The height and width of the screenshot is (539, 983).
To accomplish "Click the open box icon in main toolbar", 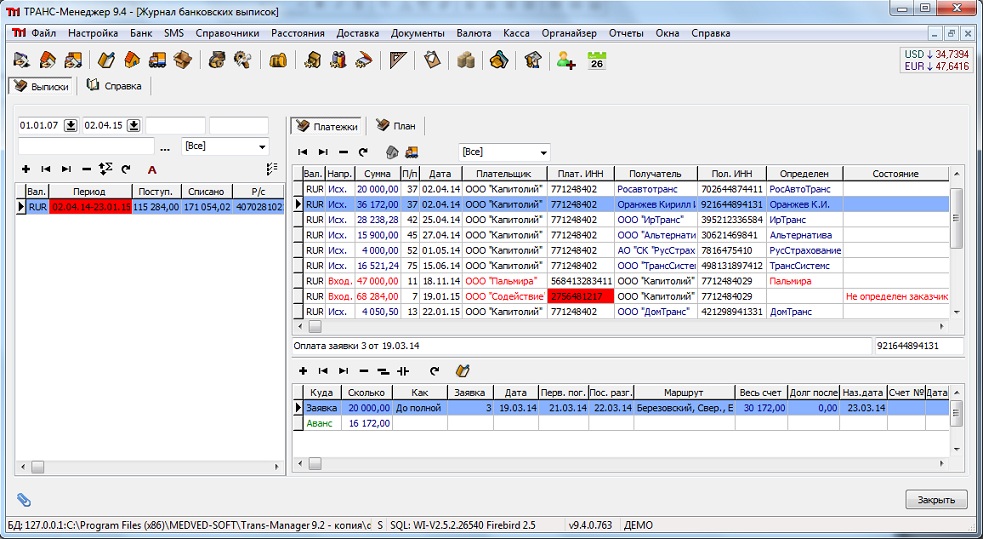I will (182, 60).
